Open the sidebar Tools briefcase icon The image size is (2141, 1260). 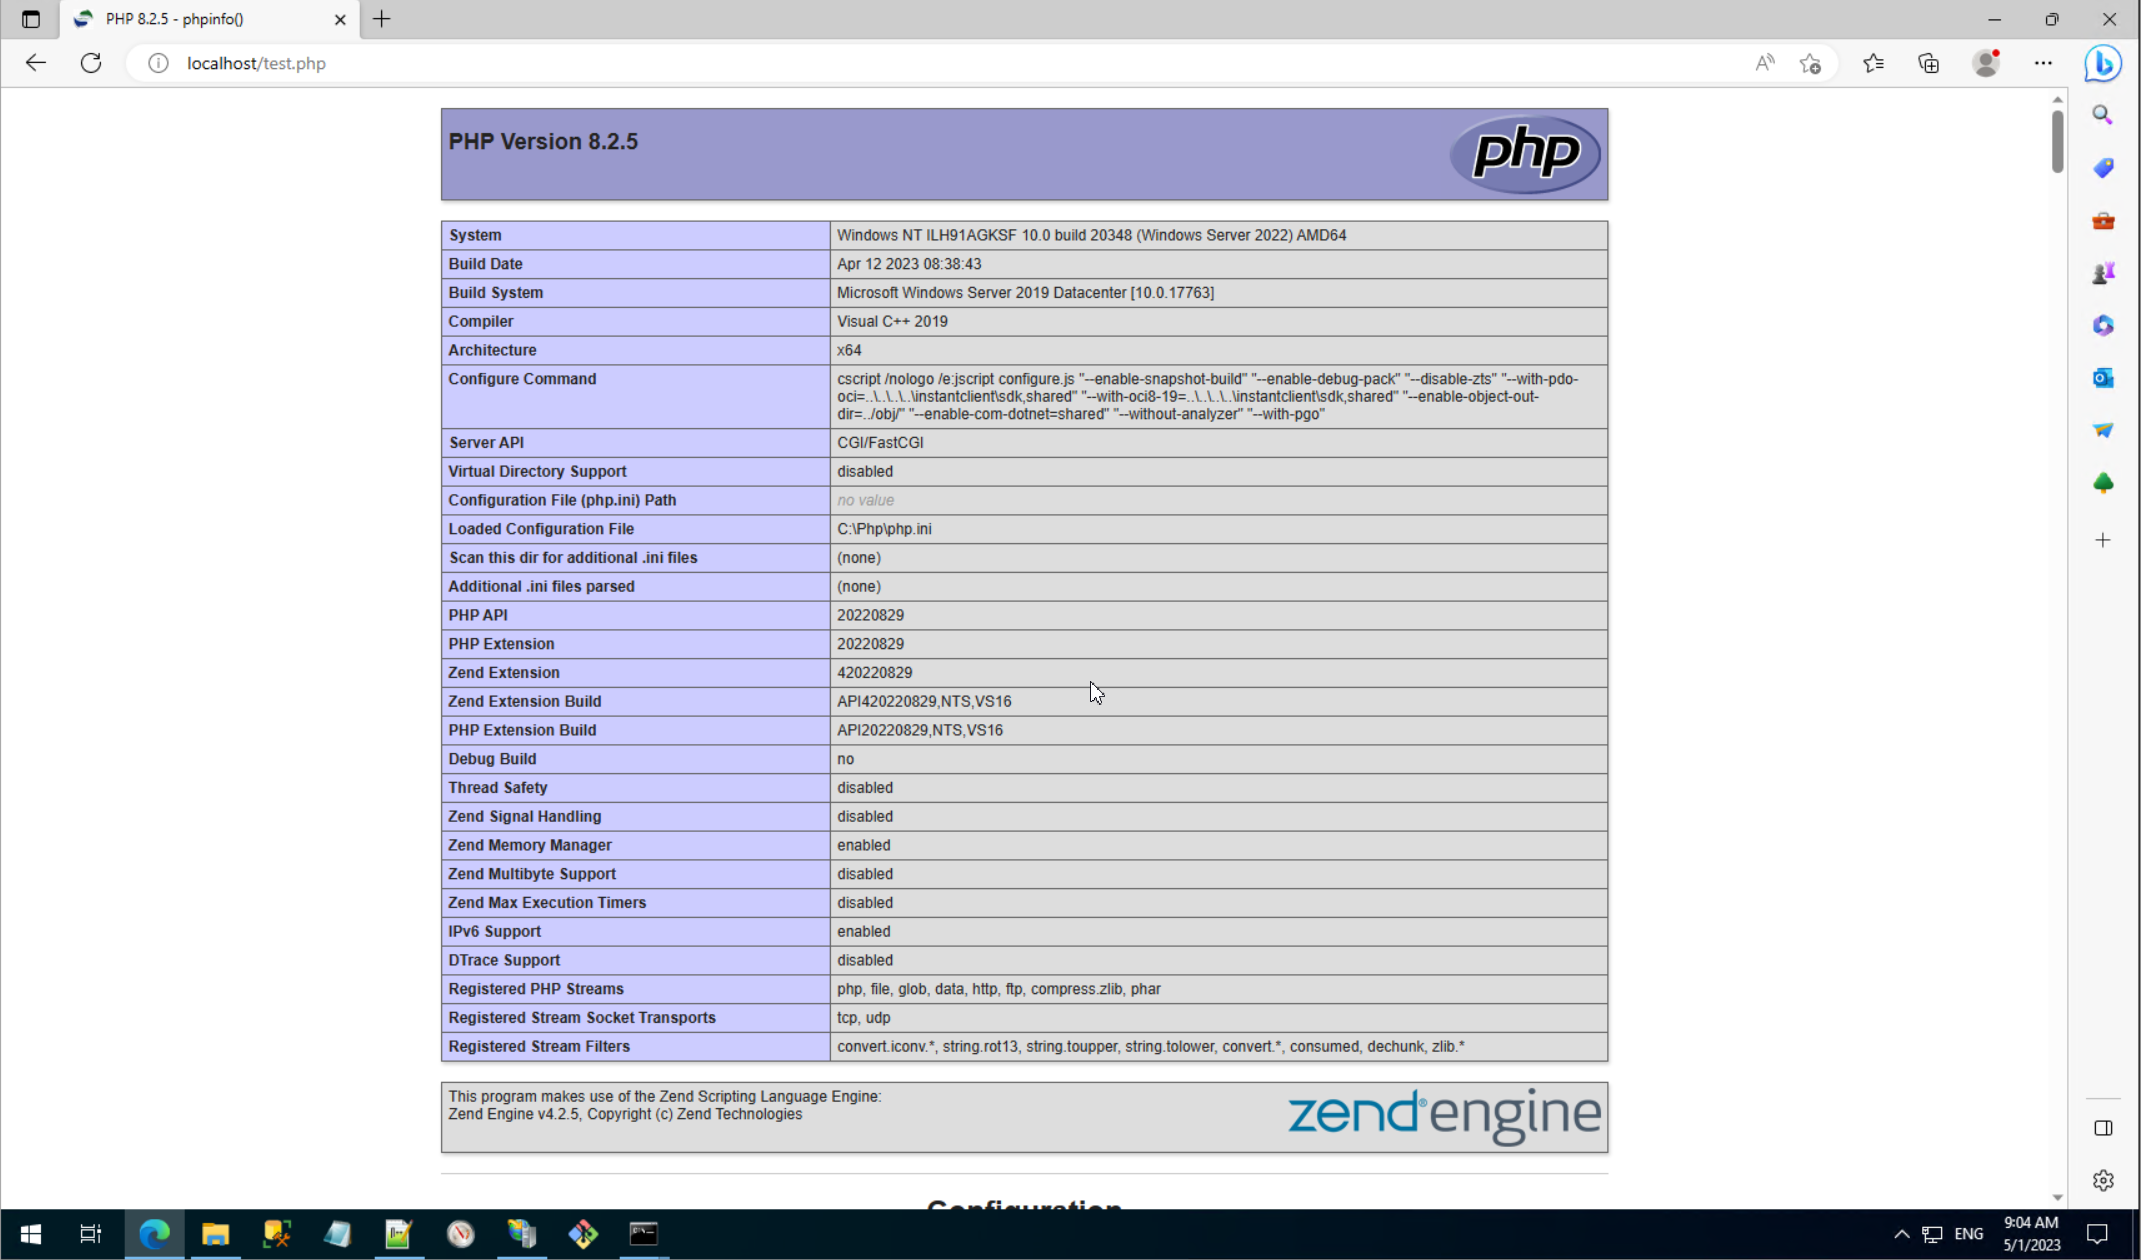coord(2103,221)
